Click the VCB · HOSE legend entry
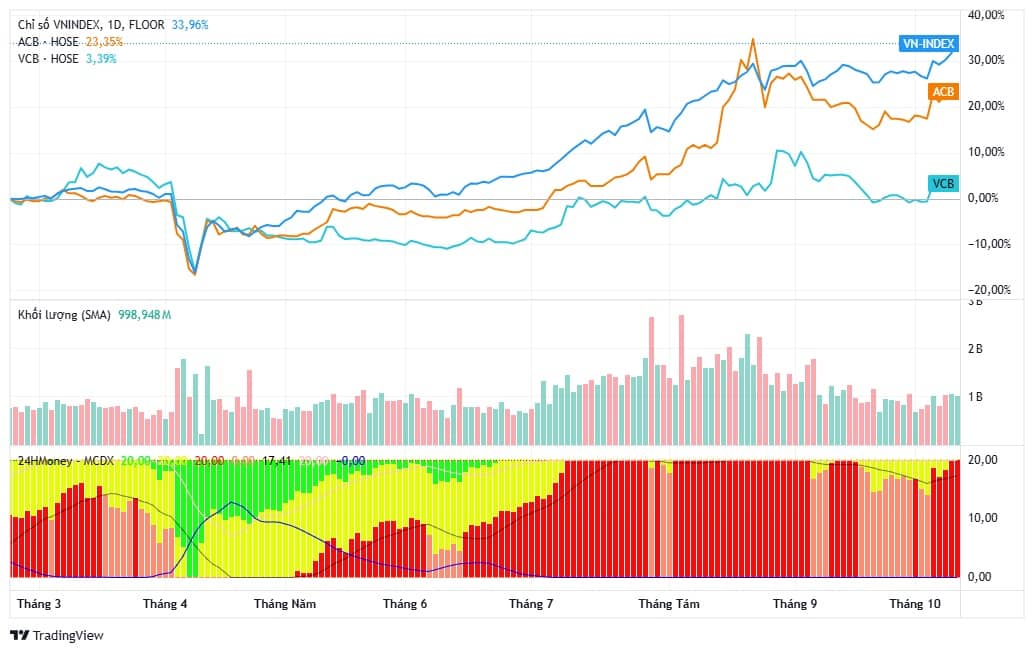 [x=49, y=58]
